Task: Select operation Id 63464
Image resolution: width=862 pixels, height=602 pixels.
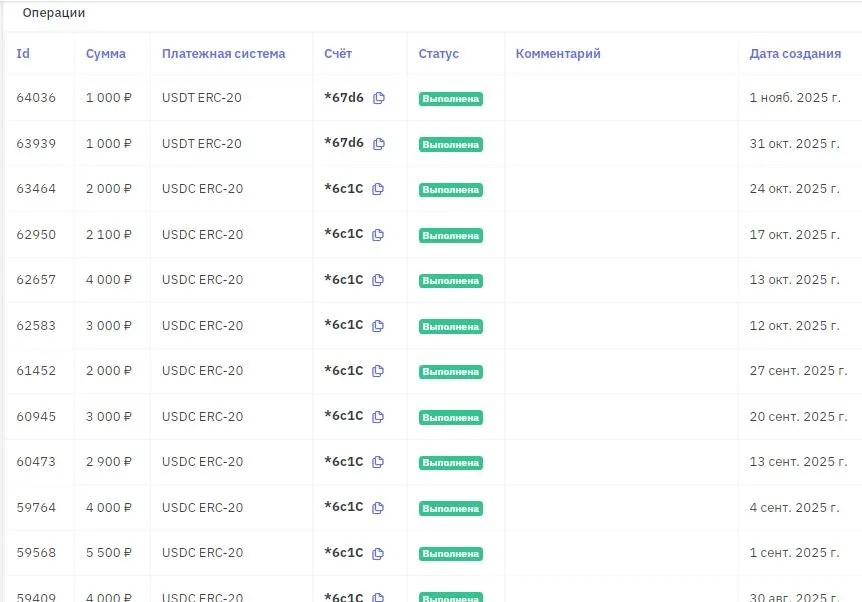Action: 36,189
